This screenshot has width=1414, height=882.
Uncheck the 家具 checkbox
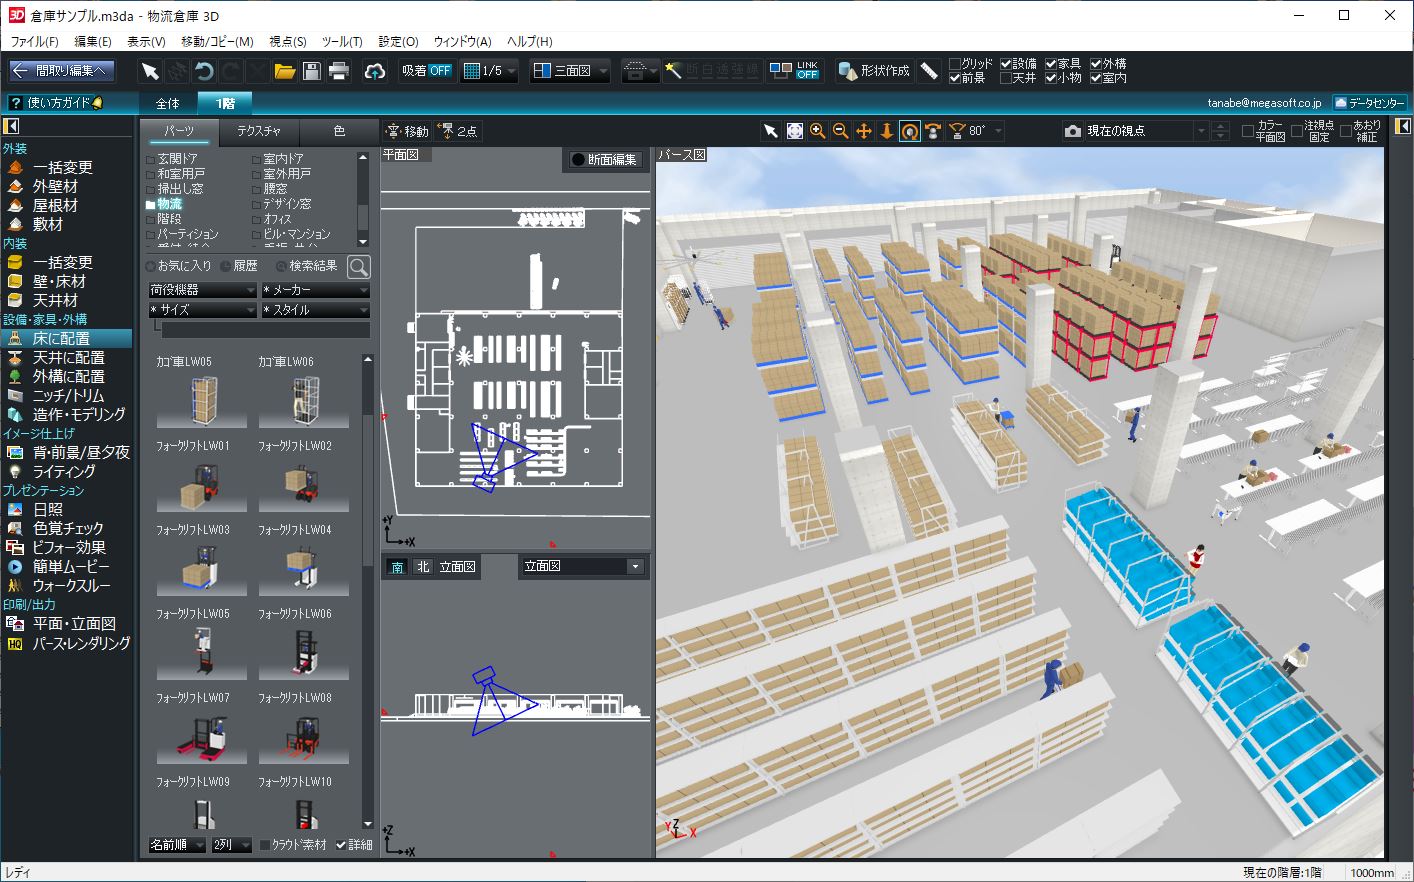click(1051, 64)
